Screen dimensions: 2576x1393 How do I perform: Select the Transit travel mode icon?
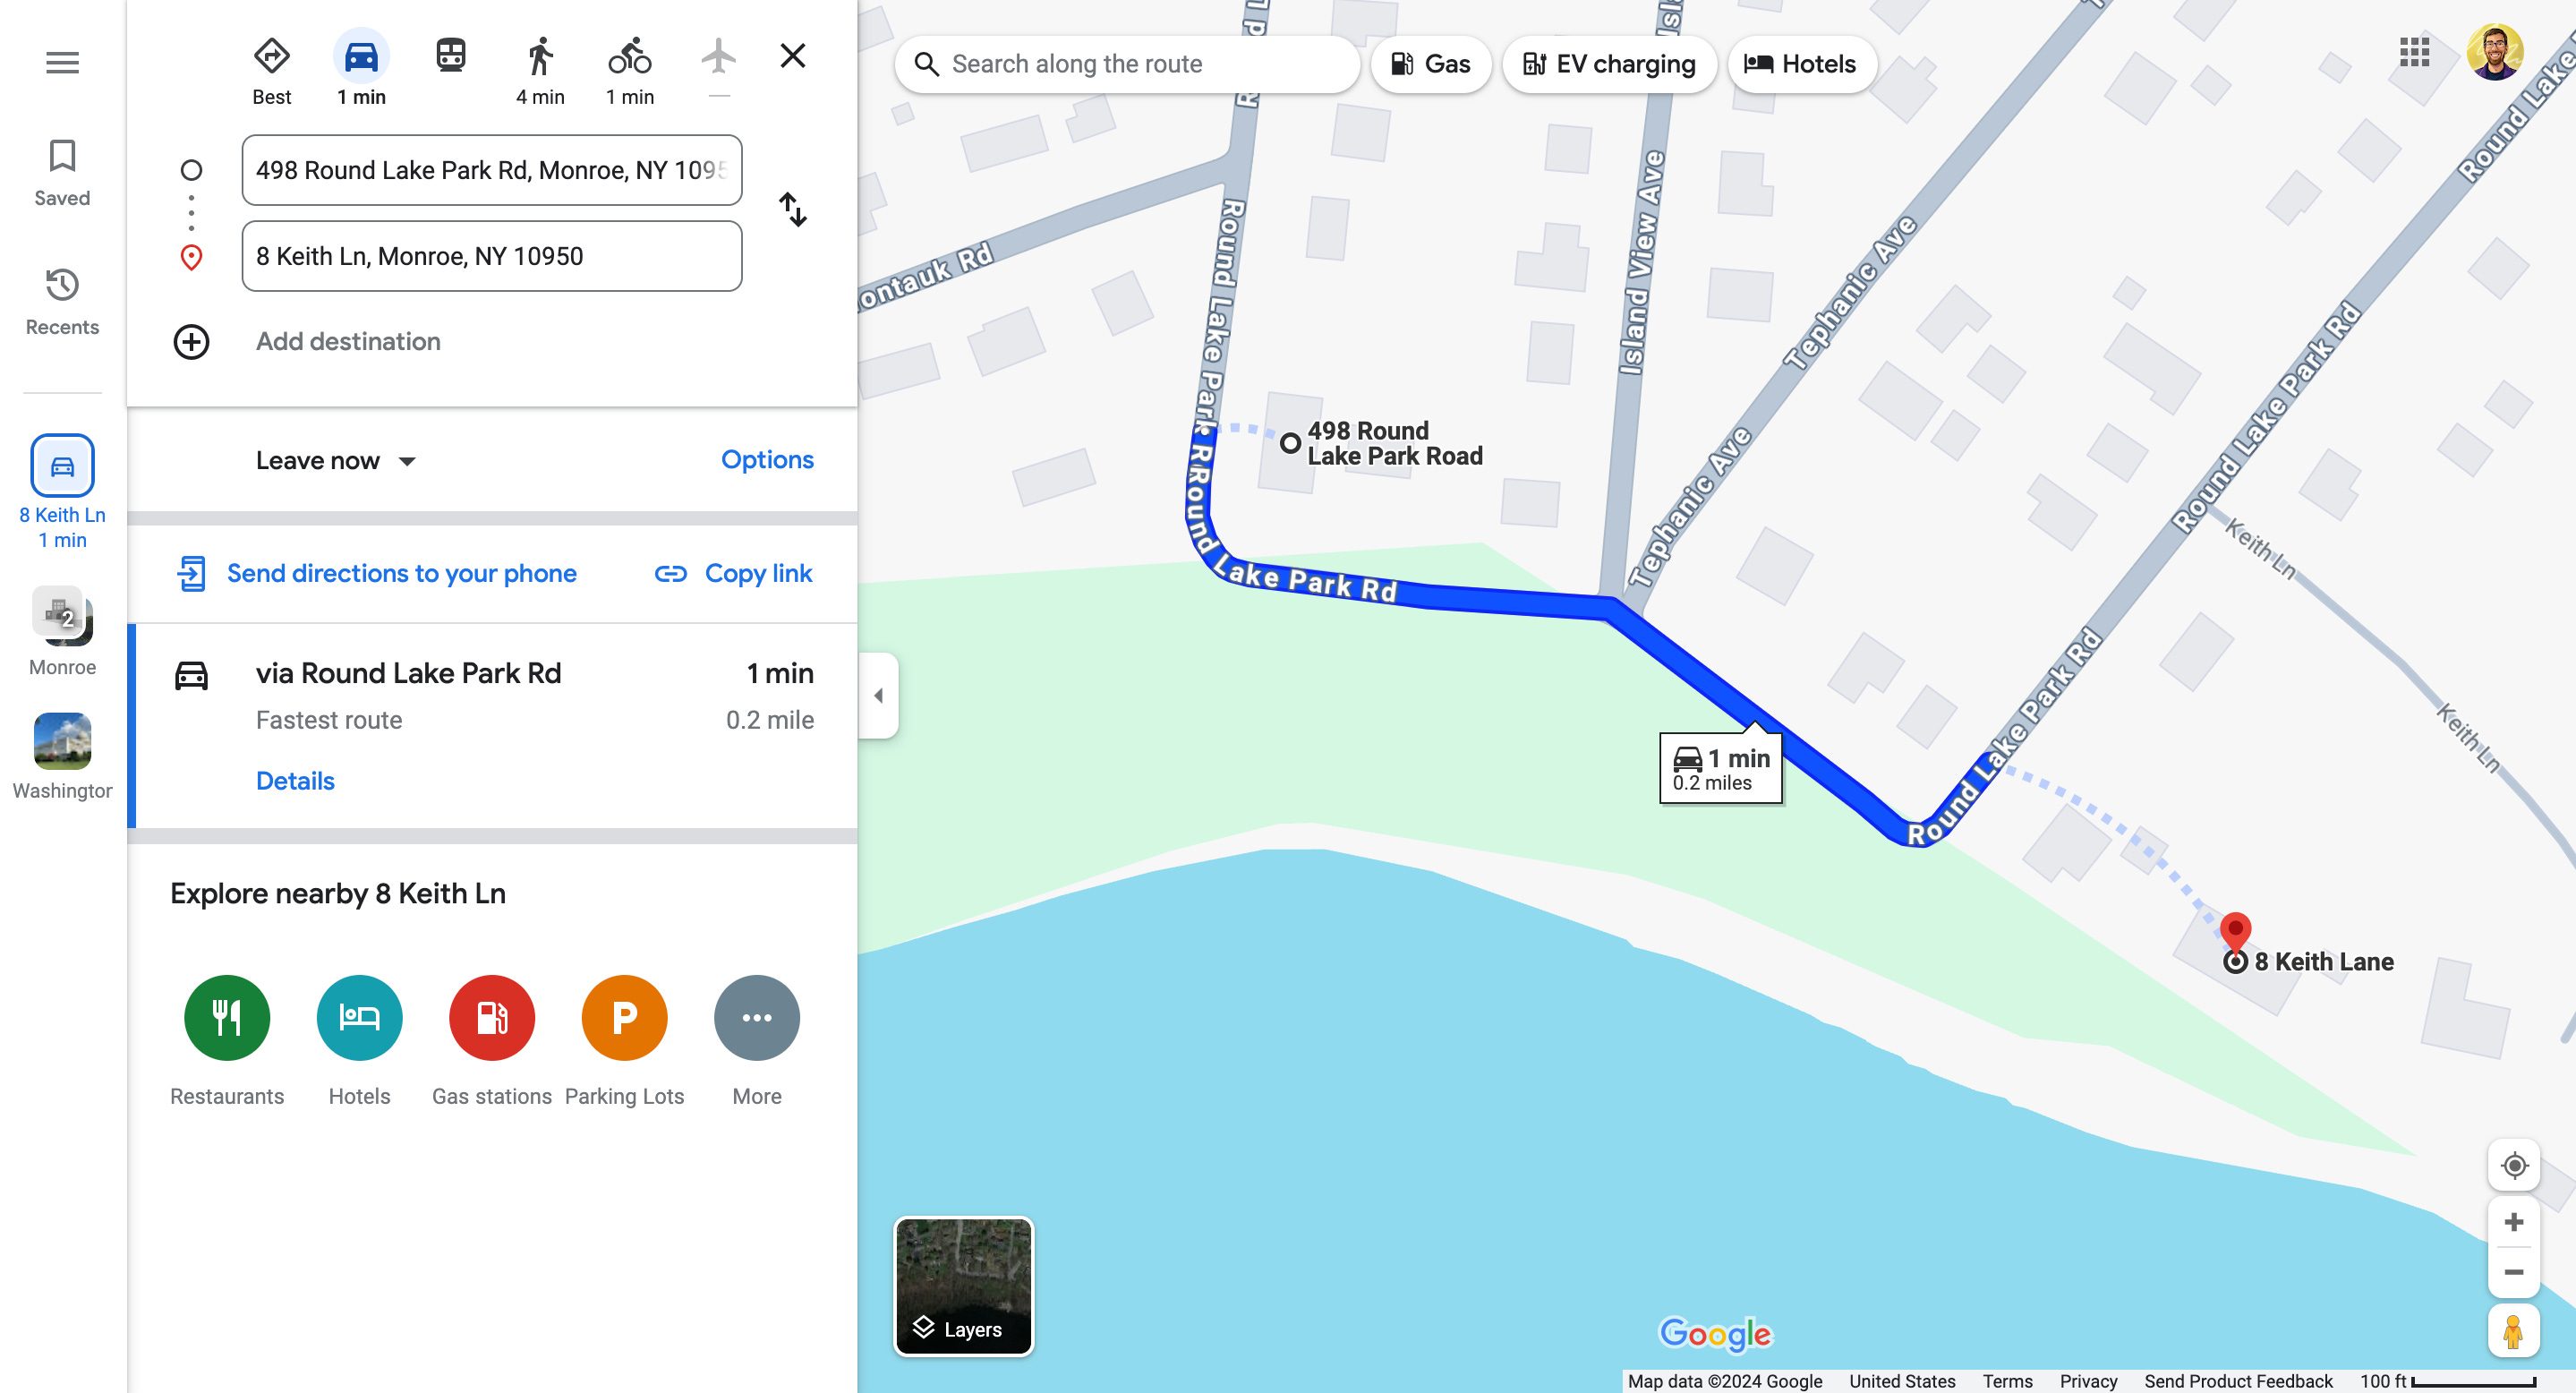tap(451, 56)
